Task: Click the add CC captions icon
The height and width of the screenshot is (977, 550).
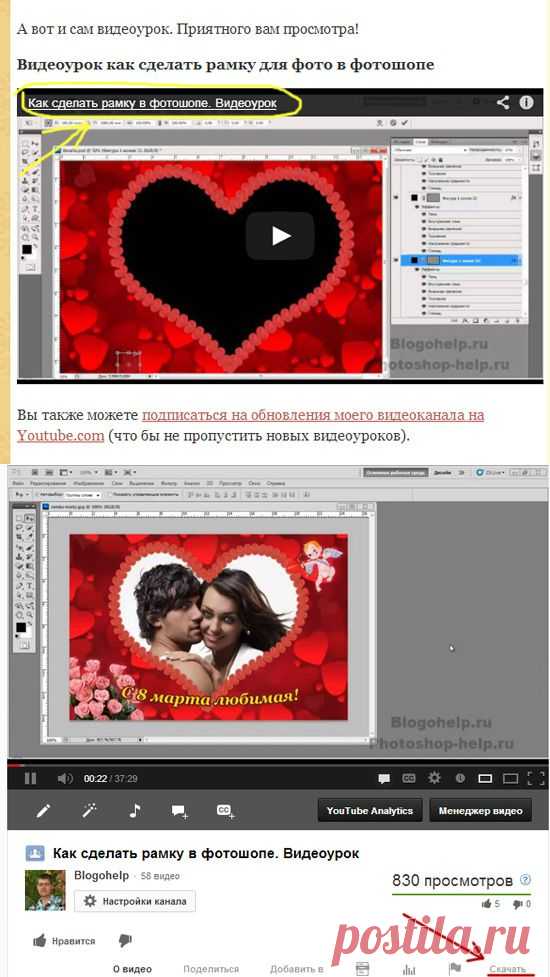Action: (x=225, y=811)
